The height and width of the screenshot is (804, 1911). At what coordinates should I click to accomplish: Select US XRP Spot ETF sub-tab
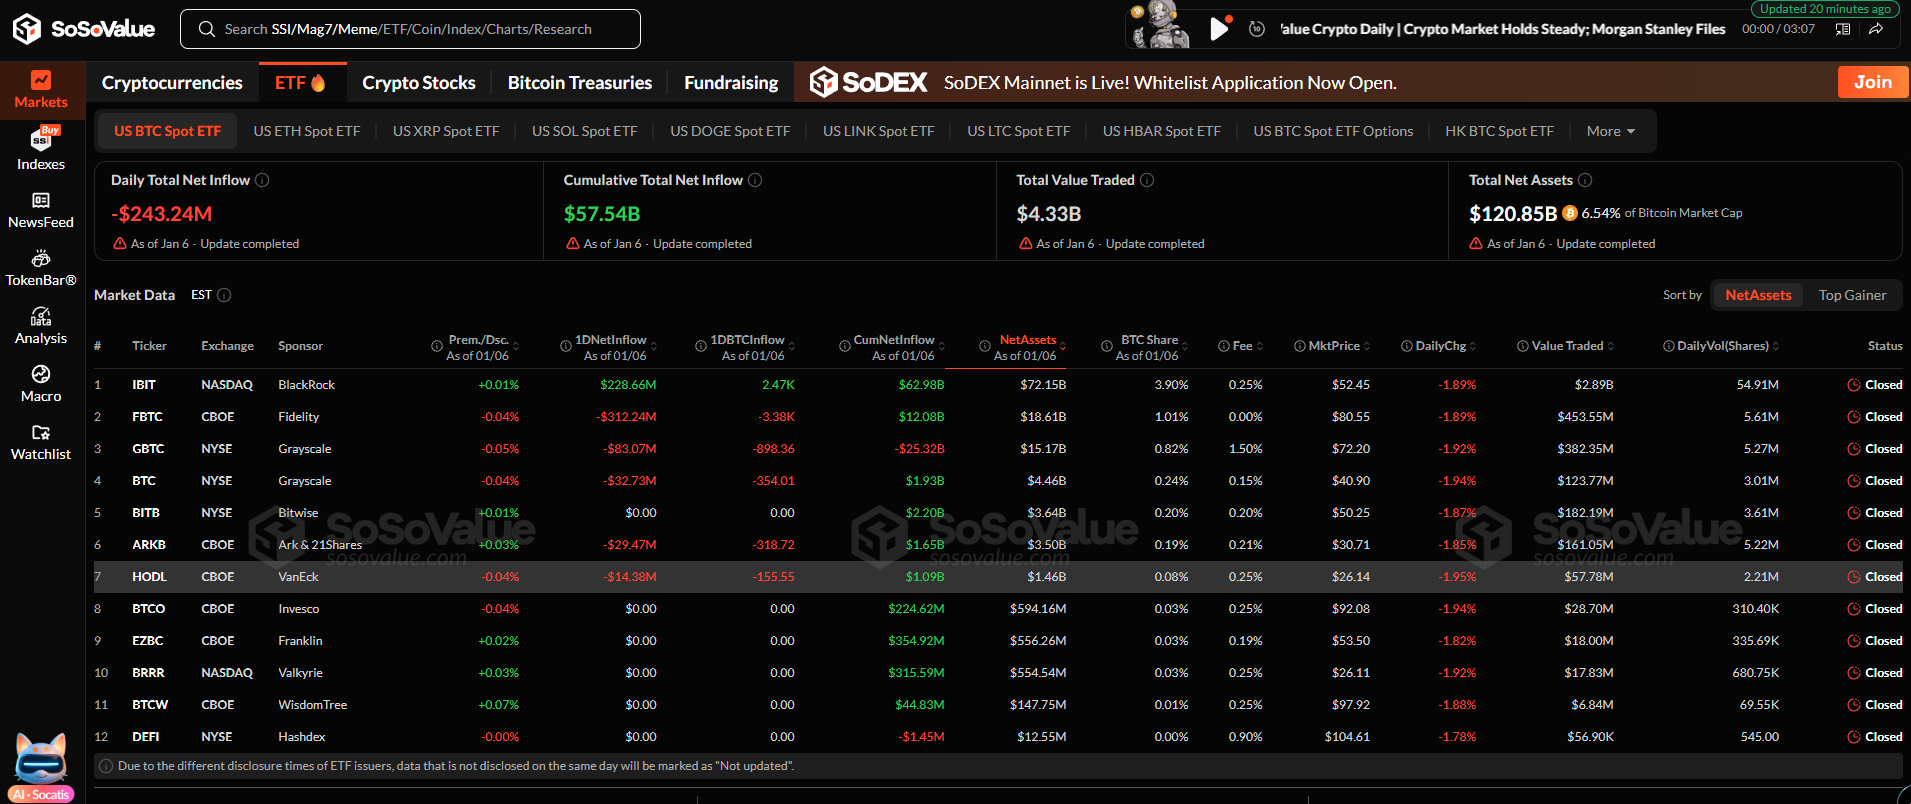click(446, 131)
